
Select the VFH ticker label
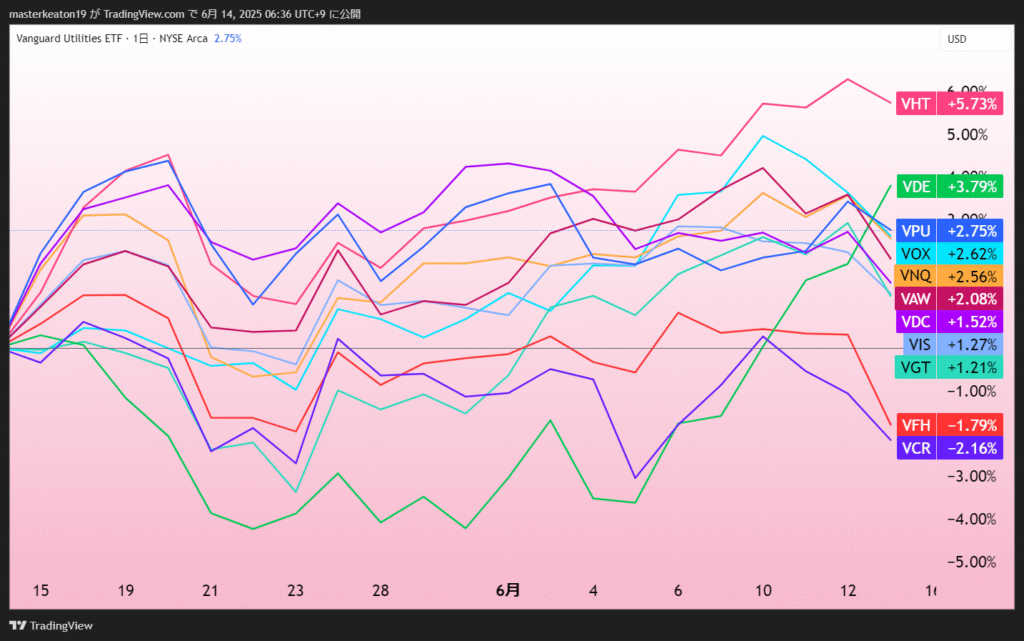916,425
